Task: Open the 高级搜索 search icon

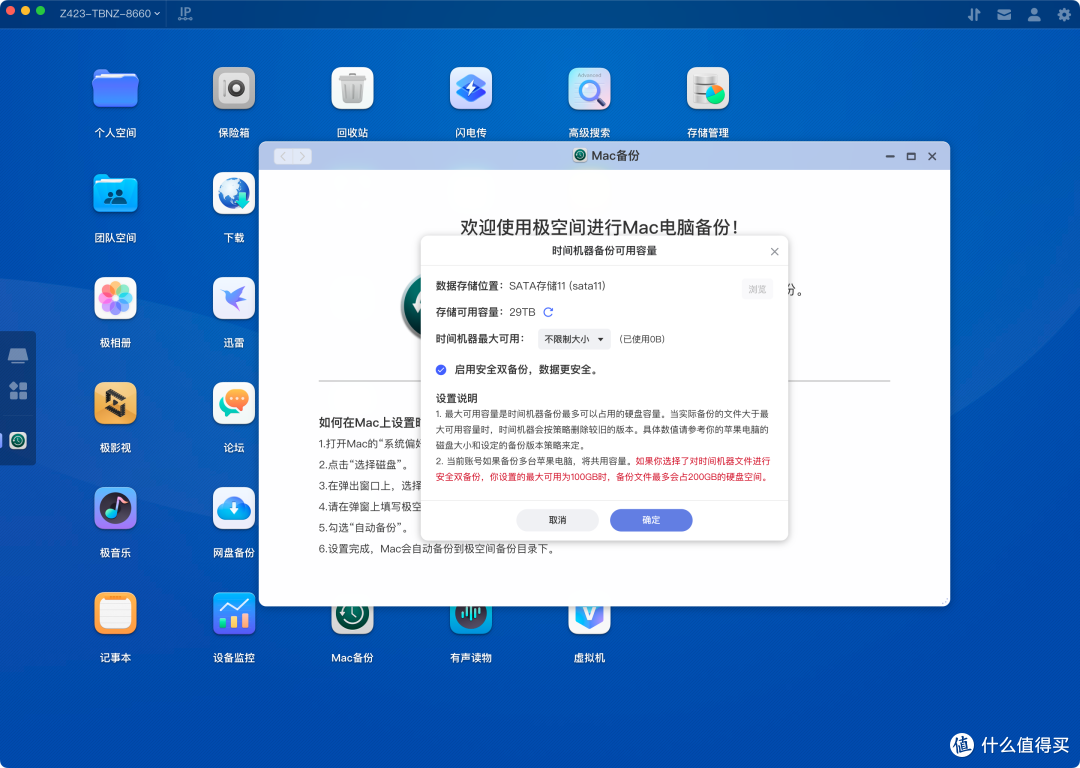Action: (589, 89)
